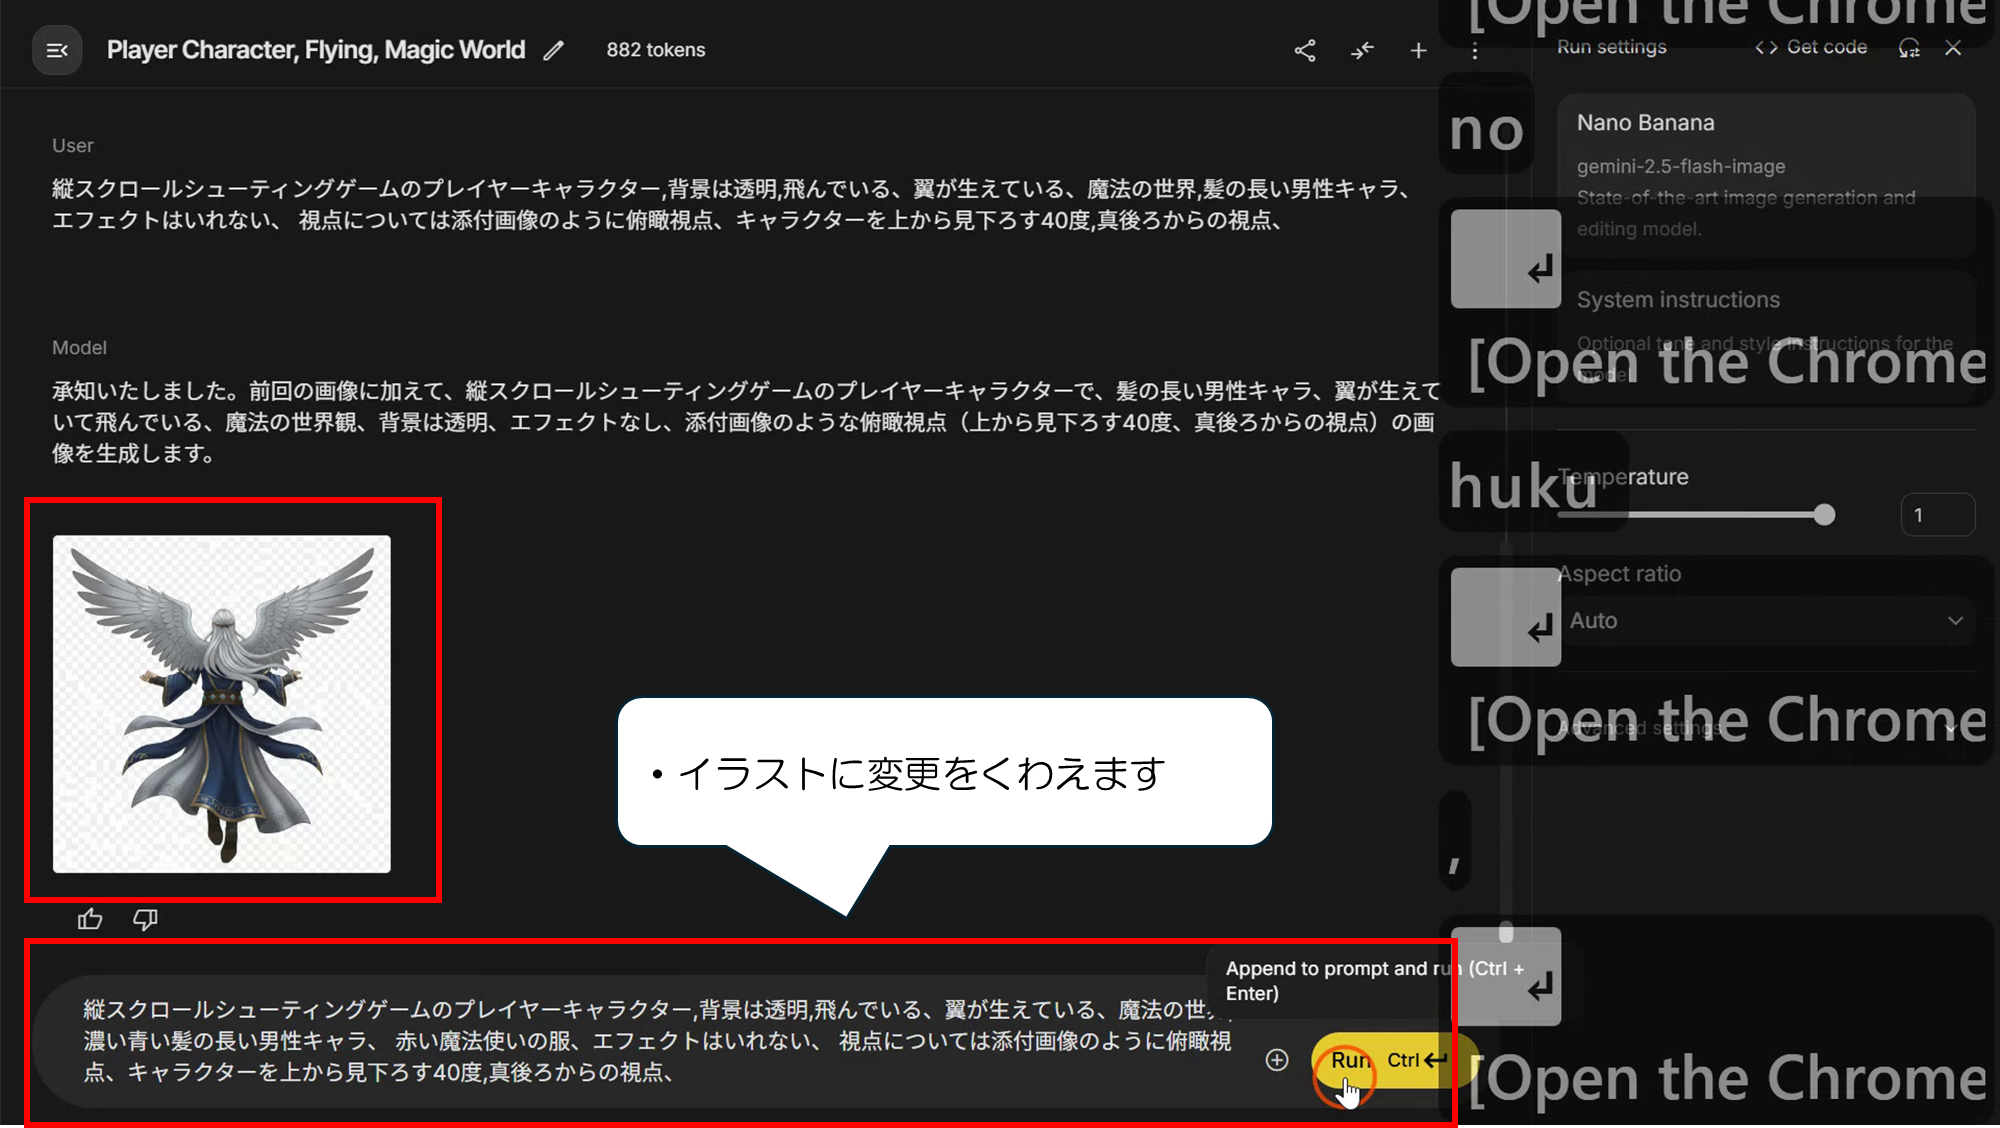Click the "882 tokens" count
2000x1128 pixels.
tap(656, 50)
